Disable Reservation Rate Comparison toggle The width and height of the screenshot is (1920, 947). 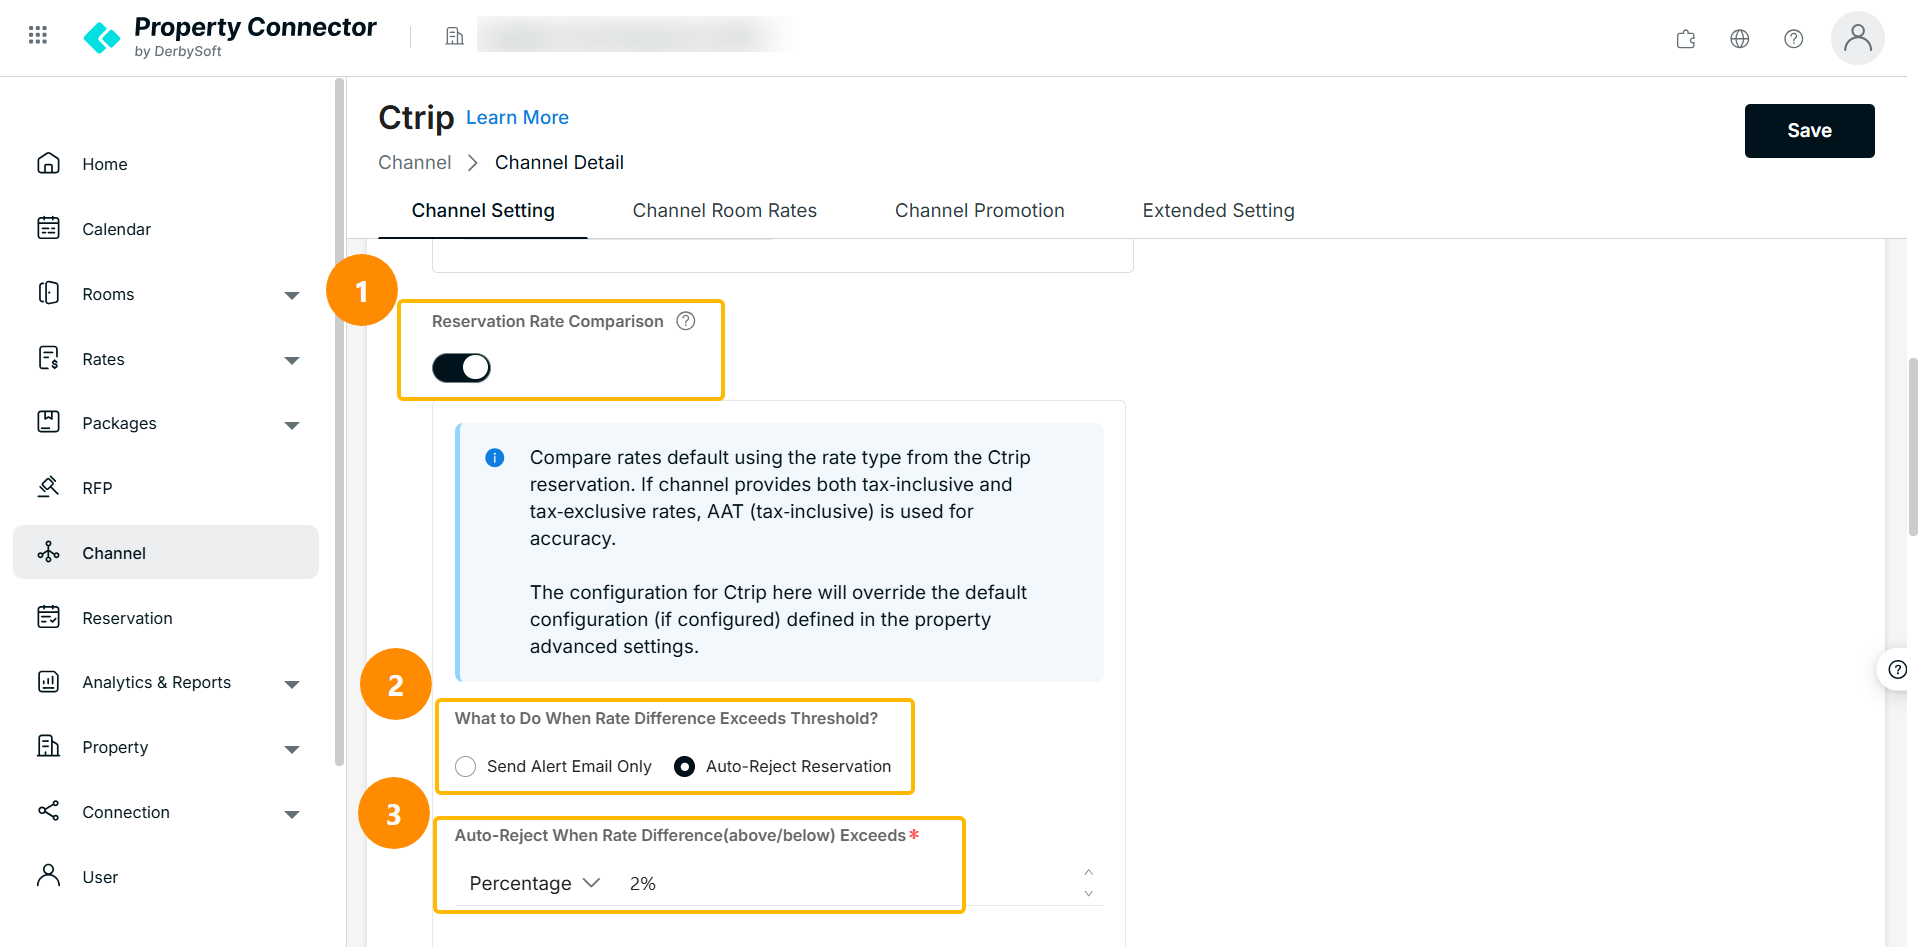(x=461, y=368)
